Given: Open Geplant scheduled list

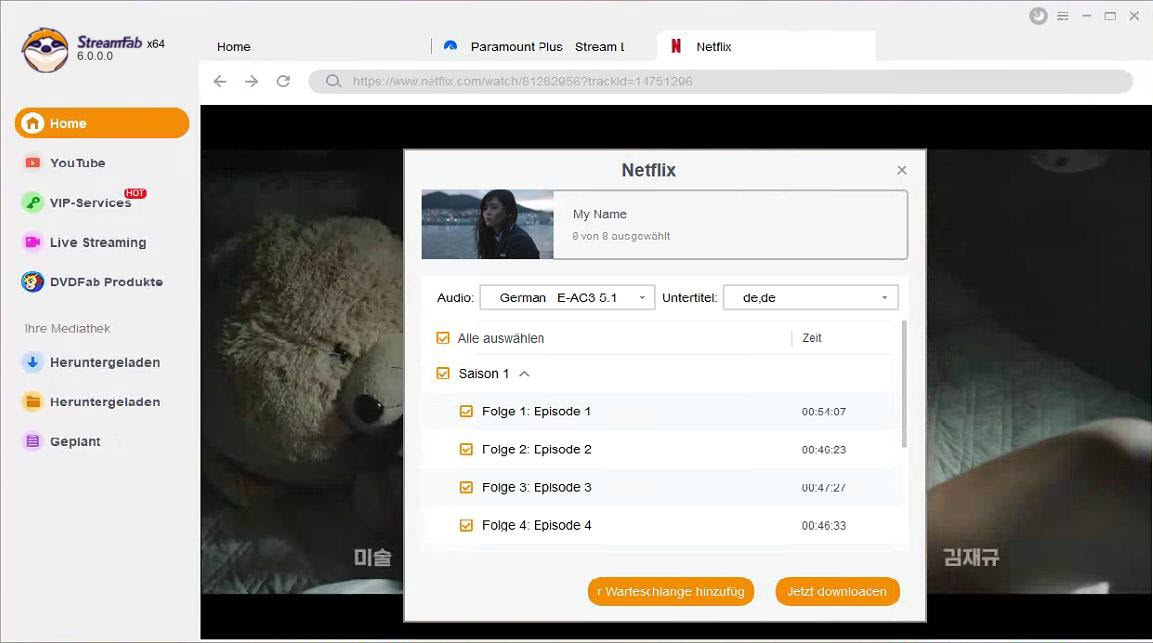Looking at the screenshot, I should (x=75, y=441).
